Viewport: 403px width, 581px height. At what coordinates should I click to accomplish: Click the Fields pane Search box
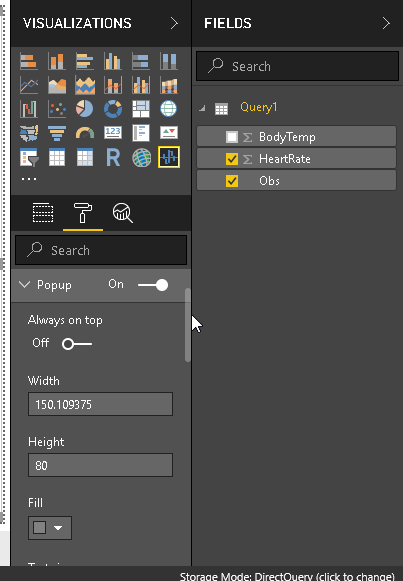coord(297,66)
